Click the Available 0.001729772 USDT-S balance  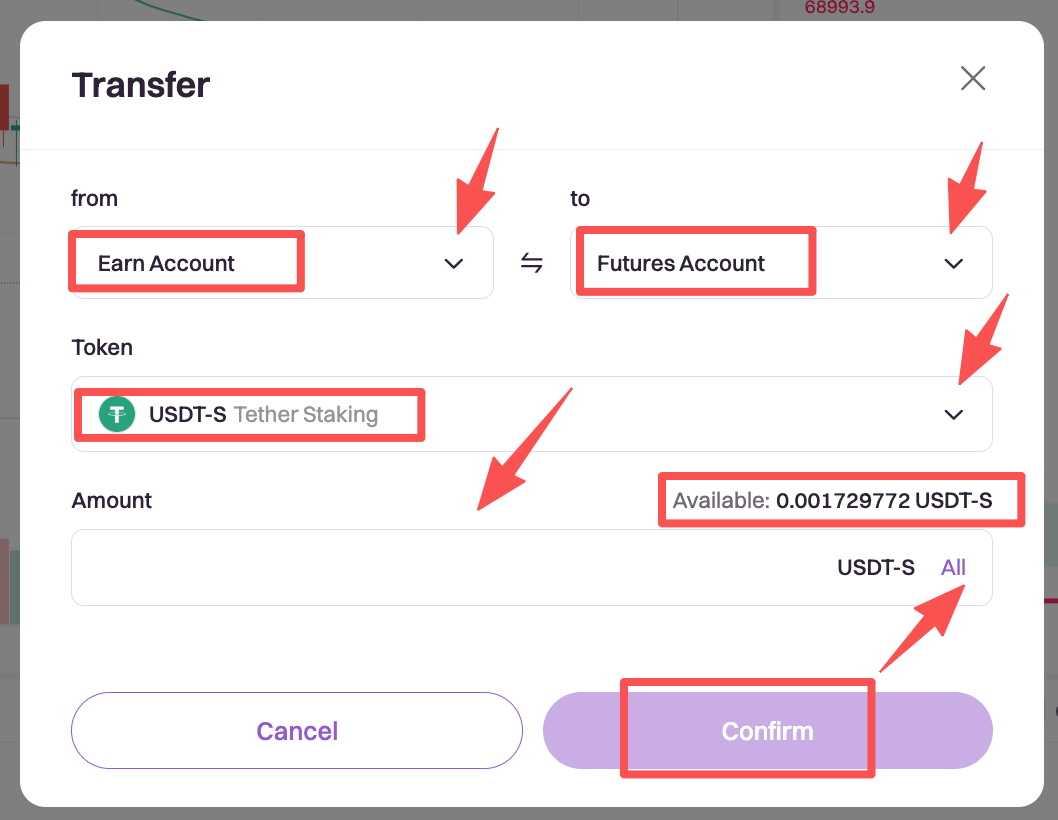833,500
